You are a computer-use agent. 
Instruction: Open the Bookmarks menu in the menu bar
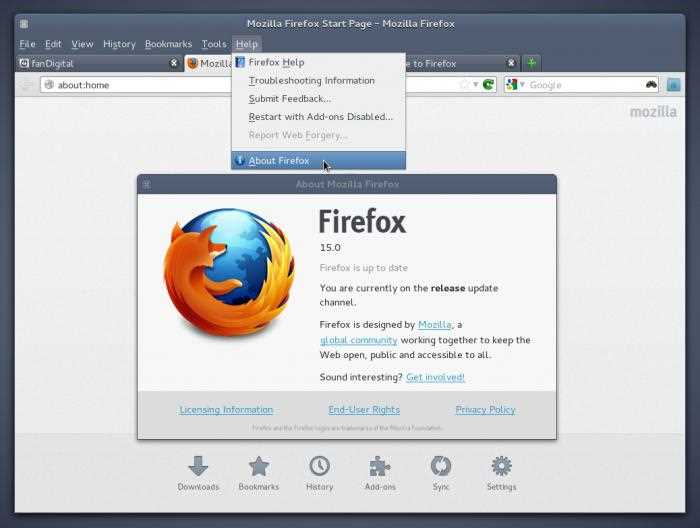pos(168,44)
